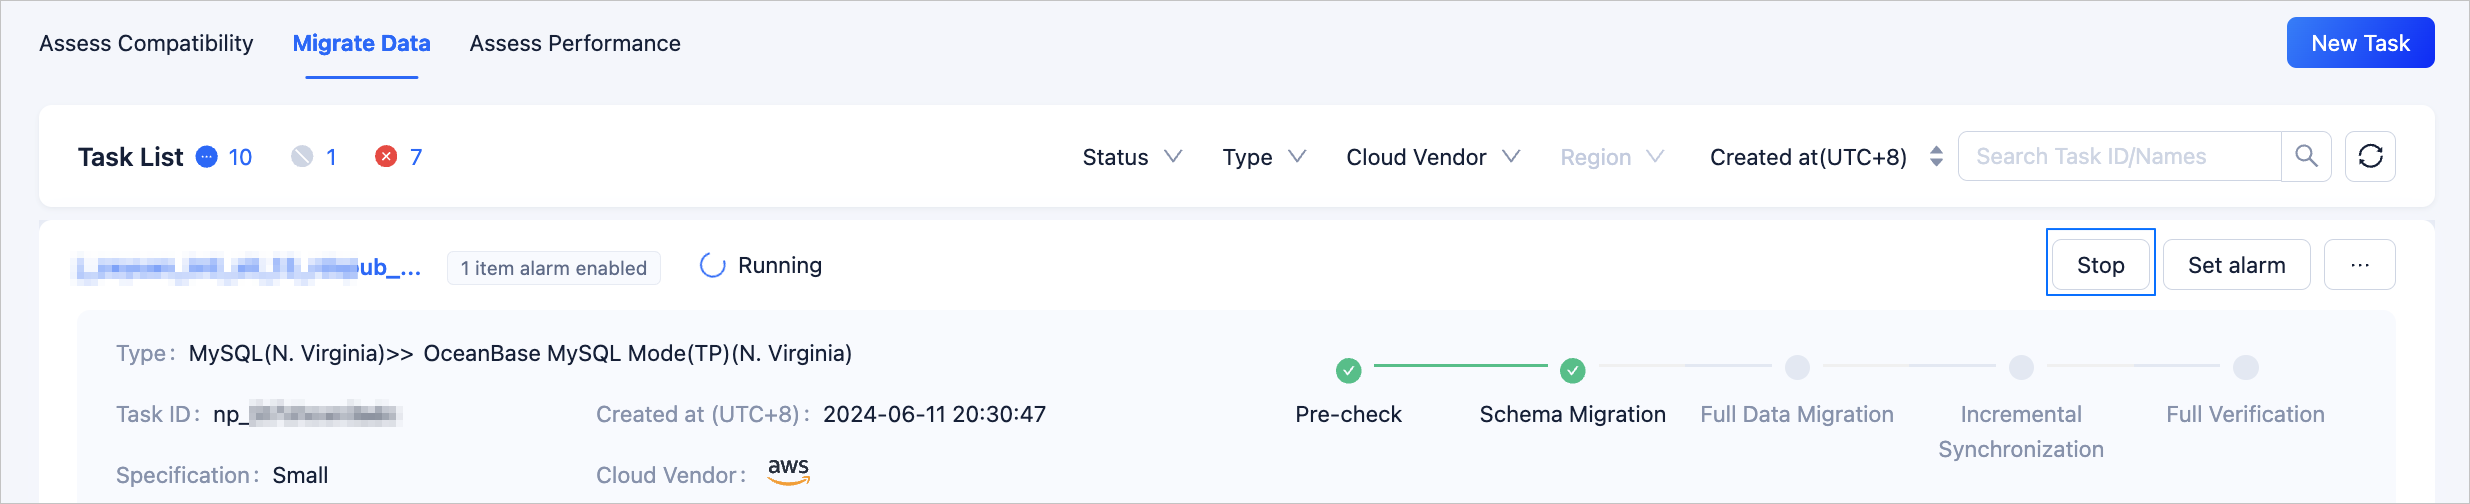Focus the Search Task ID/Names field

coord(2118,157)
